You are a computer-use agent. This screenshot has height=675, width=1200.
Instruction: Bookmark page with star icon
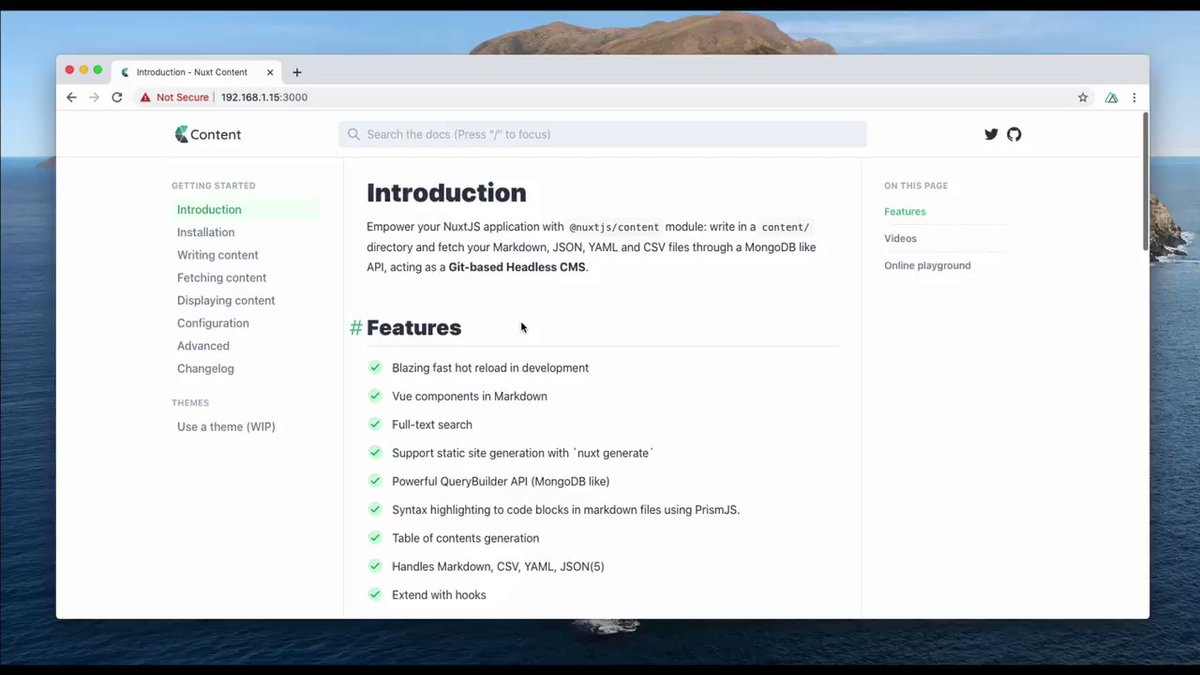(x=1083, y=98)
